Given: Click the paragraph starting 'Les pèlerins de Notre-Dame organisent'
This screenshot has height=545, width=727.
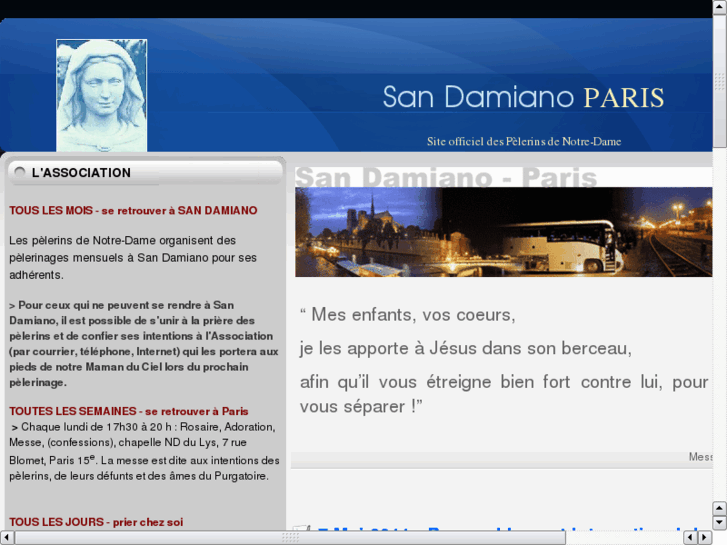Looking at the screenshot, I should pos(133,257).
